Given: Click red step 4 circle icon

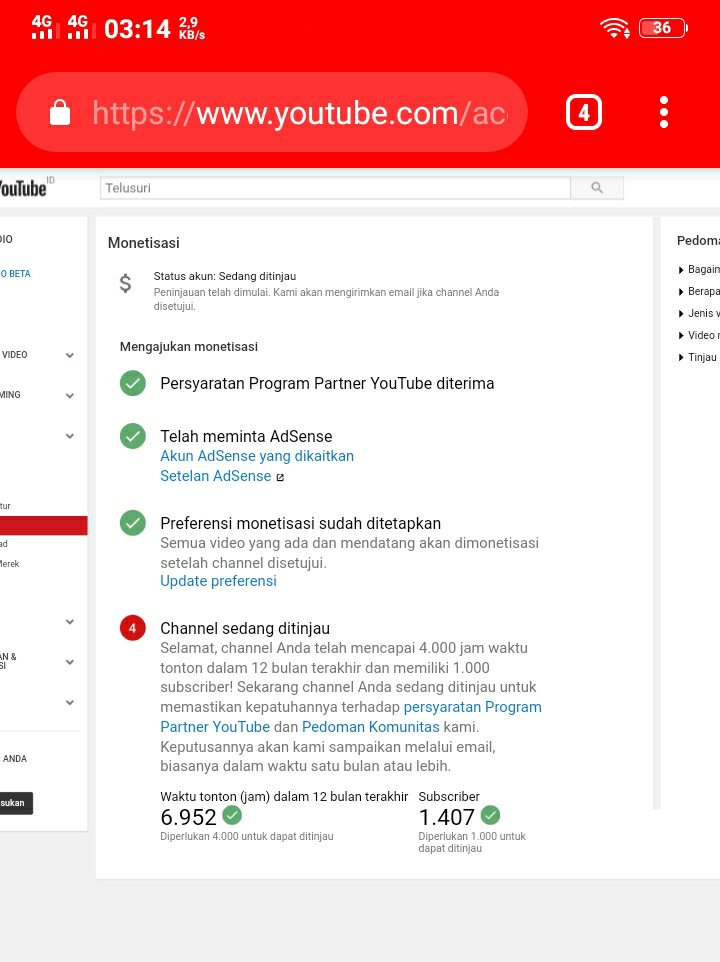Looking at the screenshot, I should pos(132,628).
